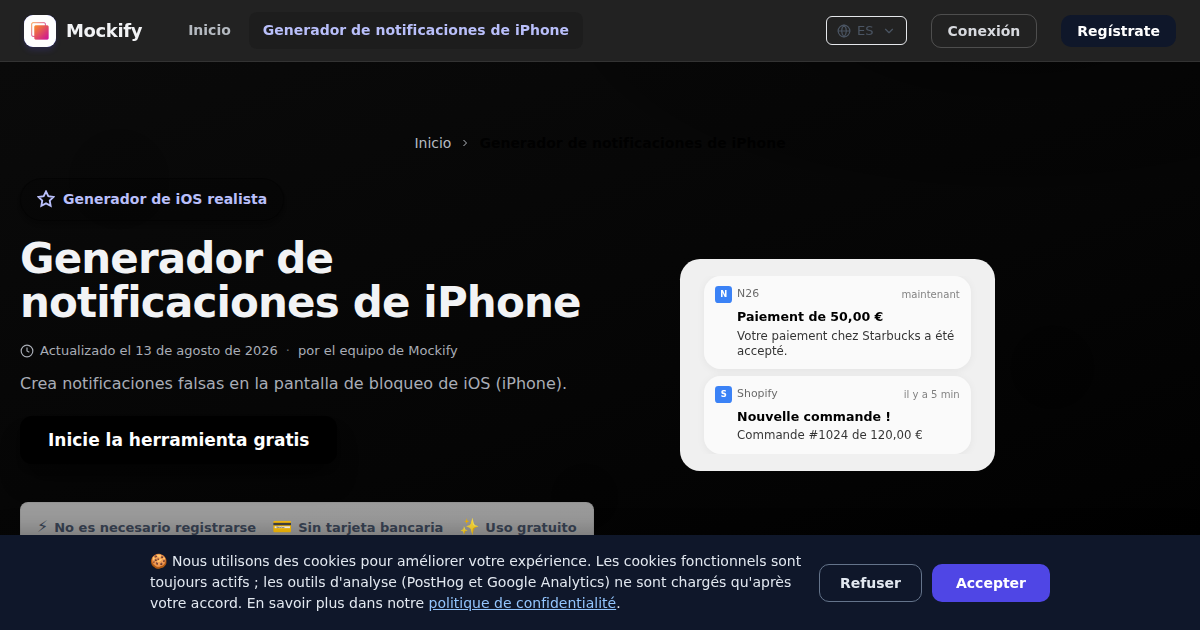This screenshot has height=630, width=1200.
Task: Expand the ES language dropdown
Action: 866,31
